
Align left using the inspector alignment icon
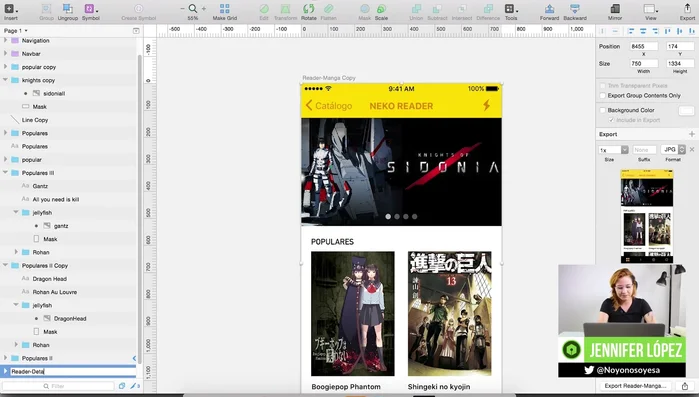coord(631,31)
